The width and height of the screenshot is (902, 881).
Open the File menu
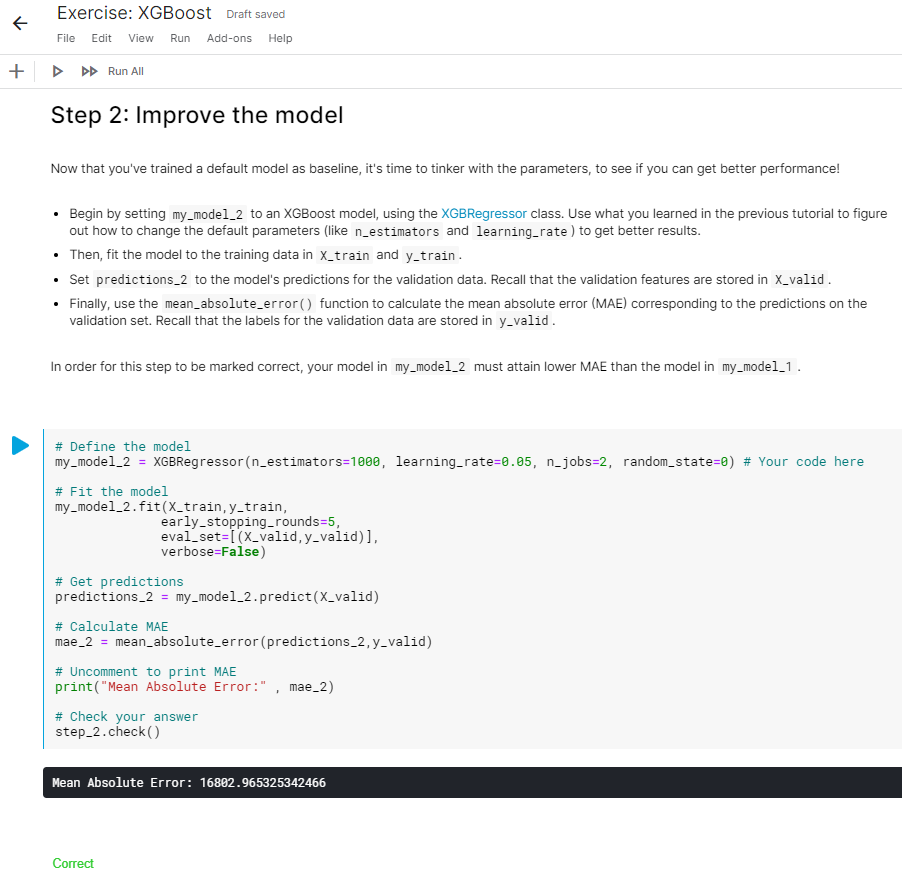[x=66, y=38]
